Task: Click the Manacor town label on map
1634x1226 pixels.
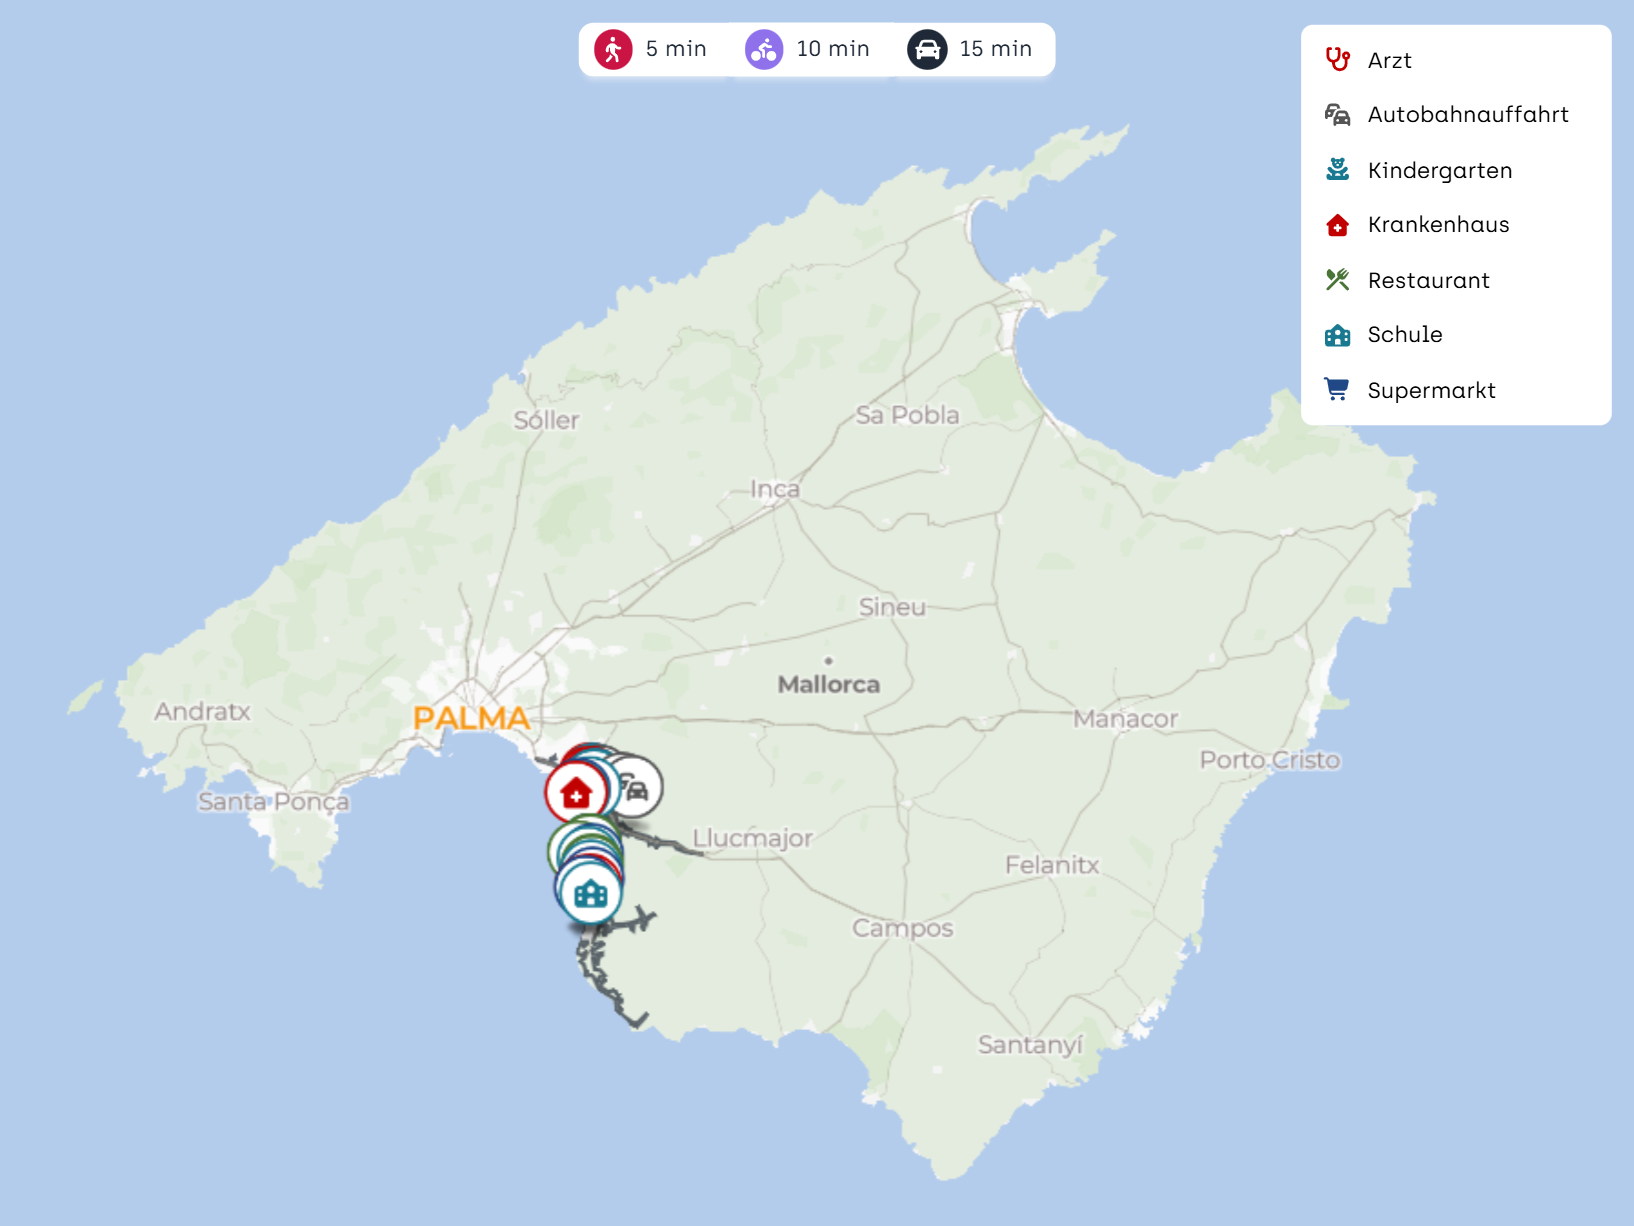Action: tap(1125, 719)
